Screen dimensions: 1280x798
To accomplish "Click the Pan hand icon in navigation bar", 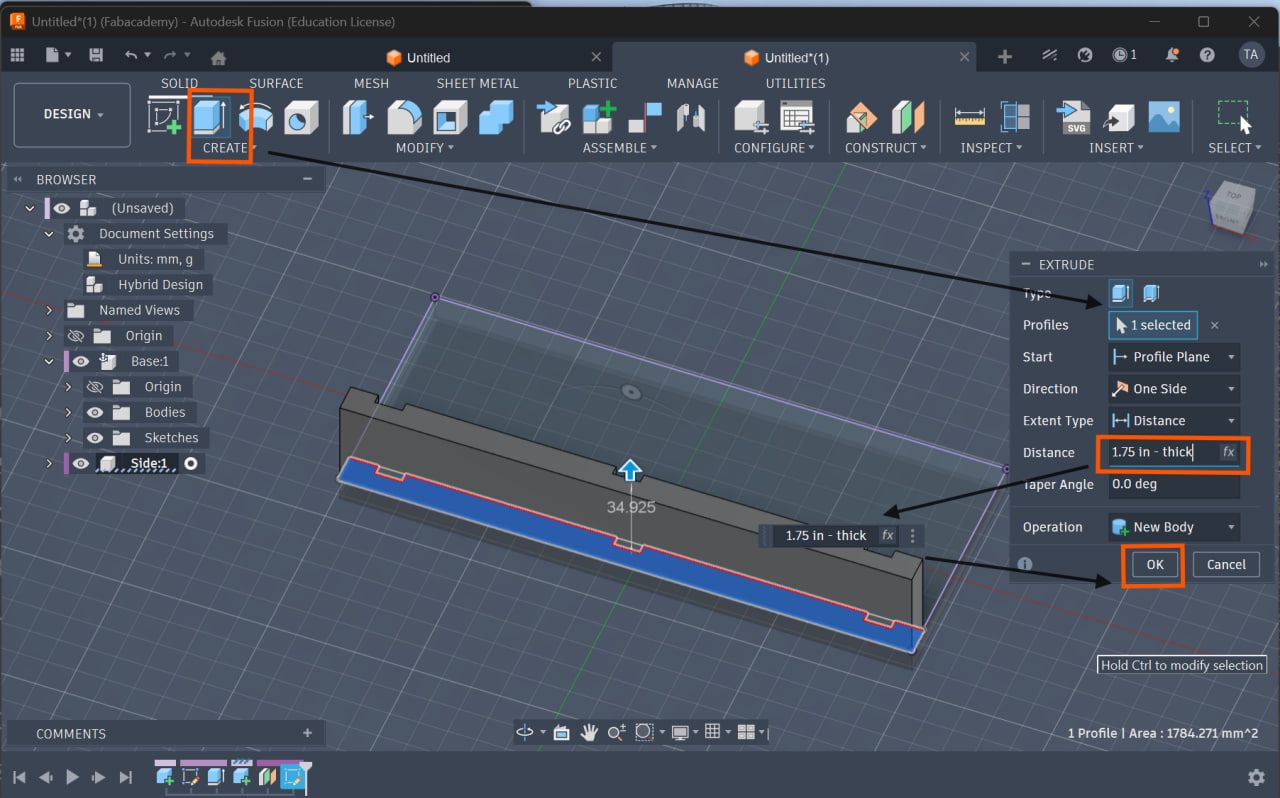I will tap(589, 732).
